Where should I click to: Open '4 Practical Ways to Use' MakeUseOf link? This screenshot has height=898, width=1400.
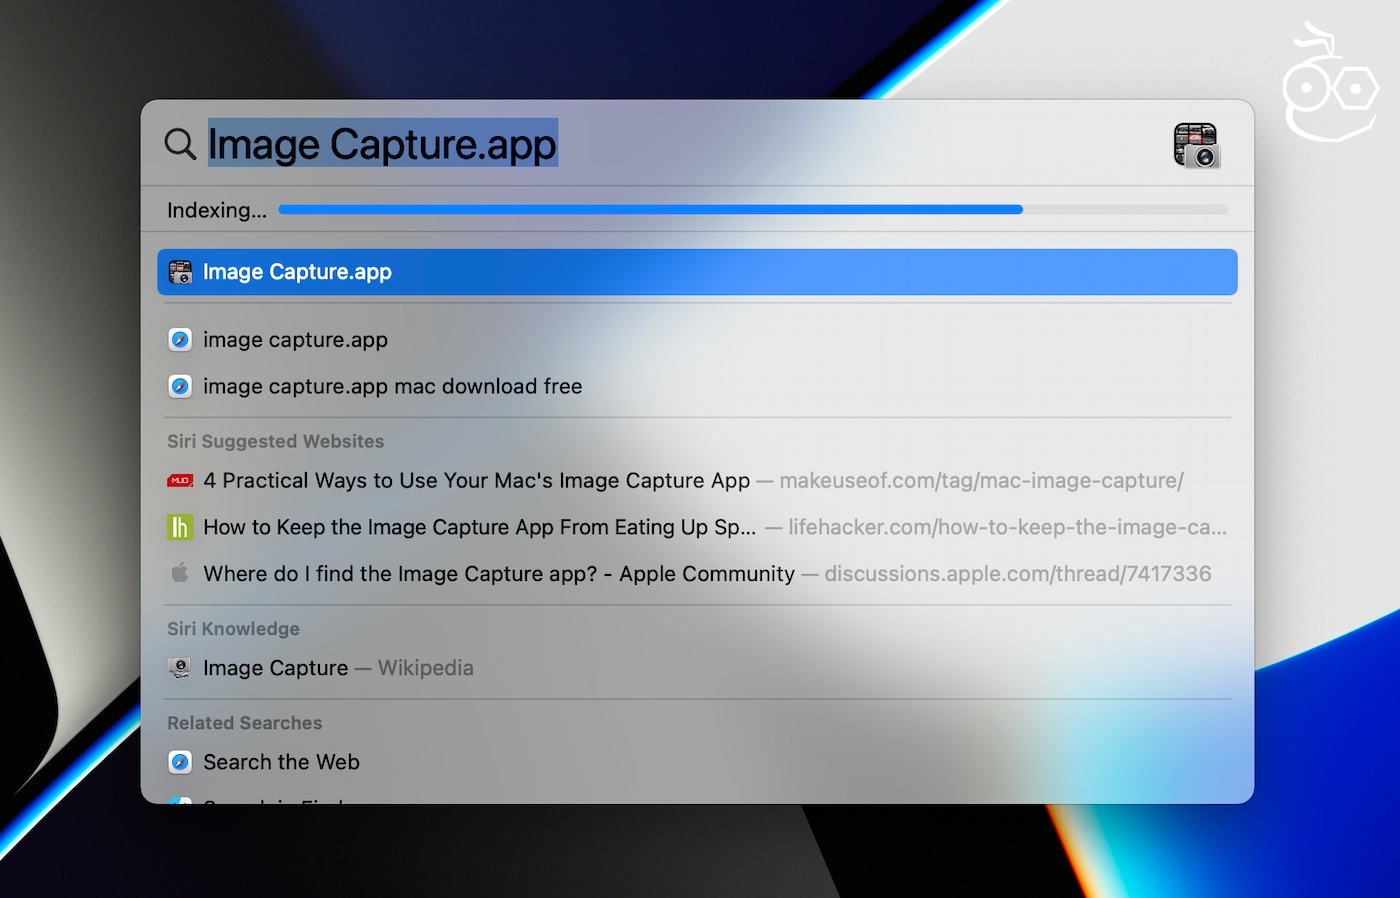pos(476,481)
